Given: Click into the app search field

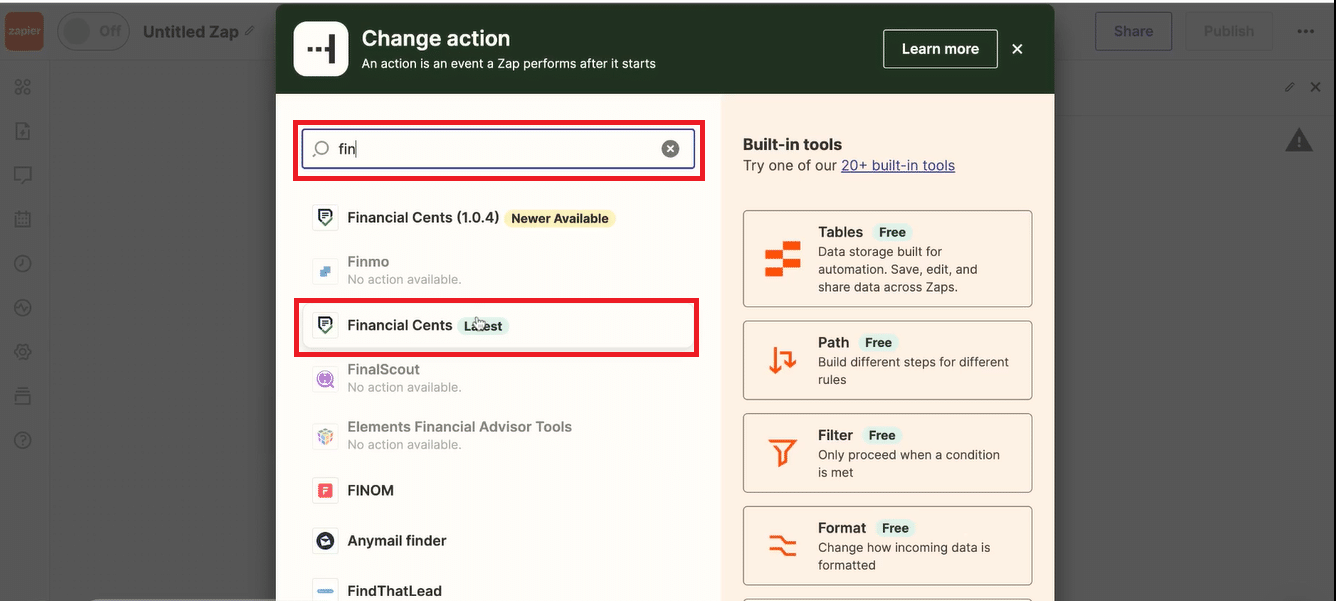Looking at the screenshot, I should [498, 149].
